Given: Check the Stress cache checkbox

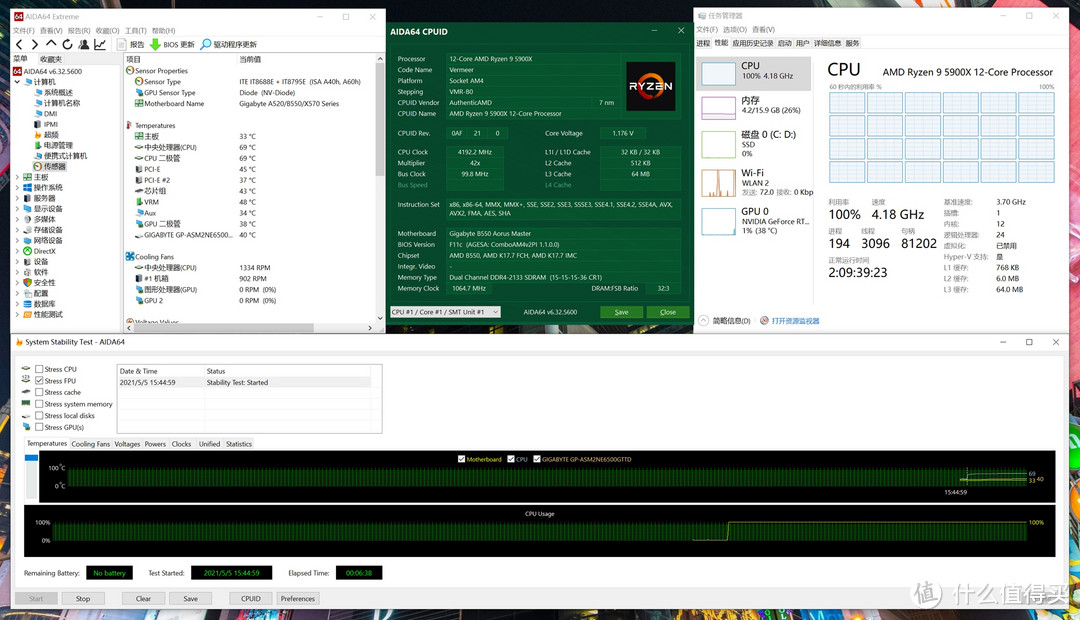Looking at the screenshot, I should click(39, 393).
